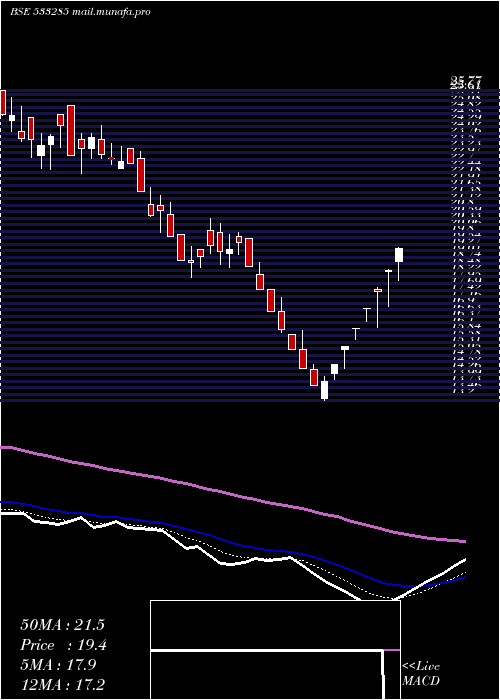
Task: Open the <<Live MACD label
Action: (x=421, y=674)
